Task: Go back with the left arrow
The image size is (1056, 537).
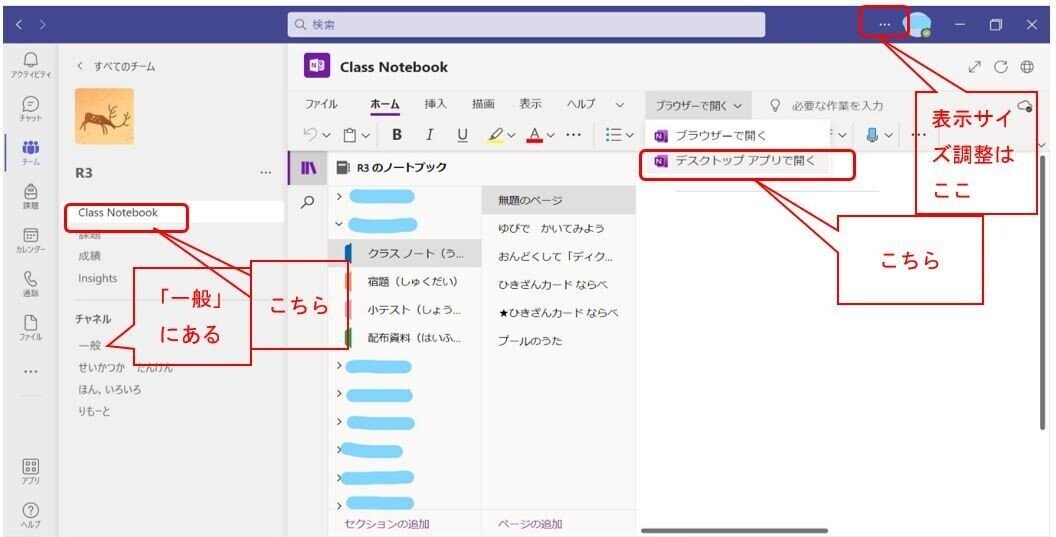Action: pyautogui.click(x=18, y=24)
